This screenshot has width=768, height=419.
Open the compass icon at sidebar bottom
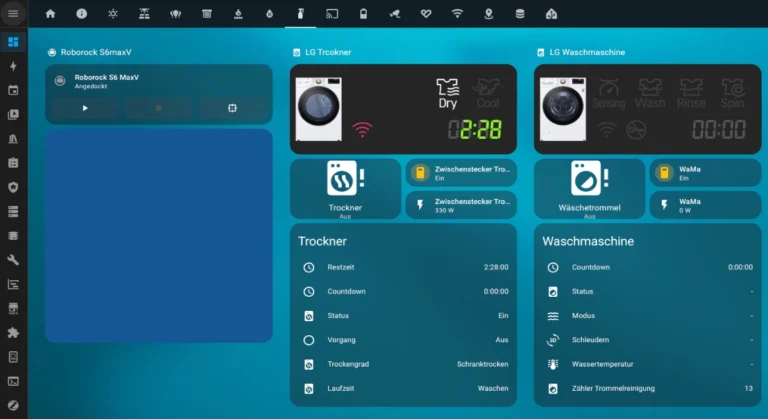coord(13,405)
